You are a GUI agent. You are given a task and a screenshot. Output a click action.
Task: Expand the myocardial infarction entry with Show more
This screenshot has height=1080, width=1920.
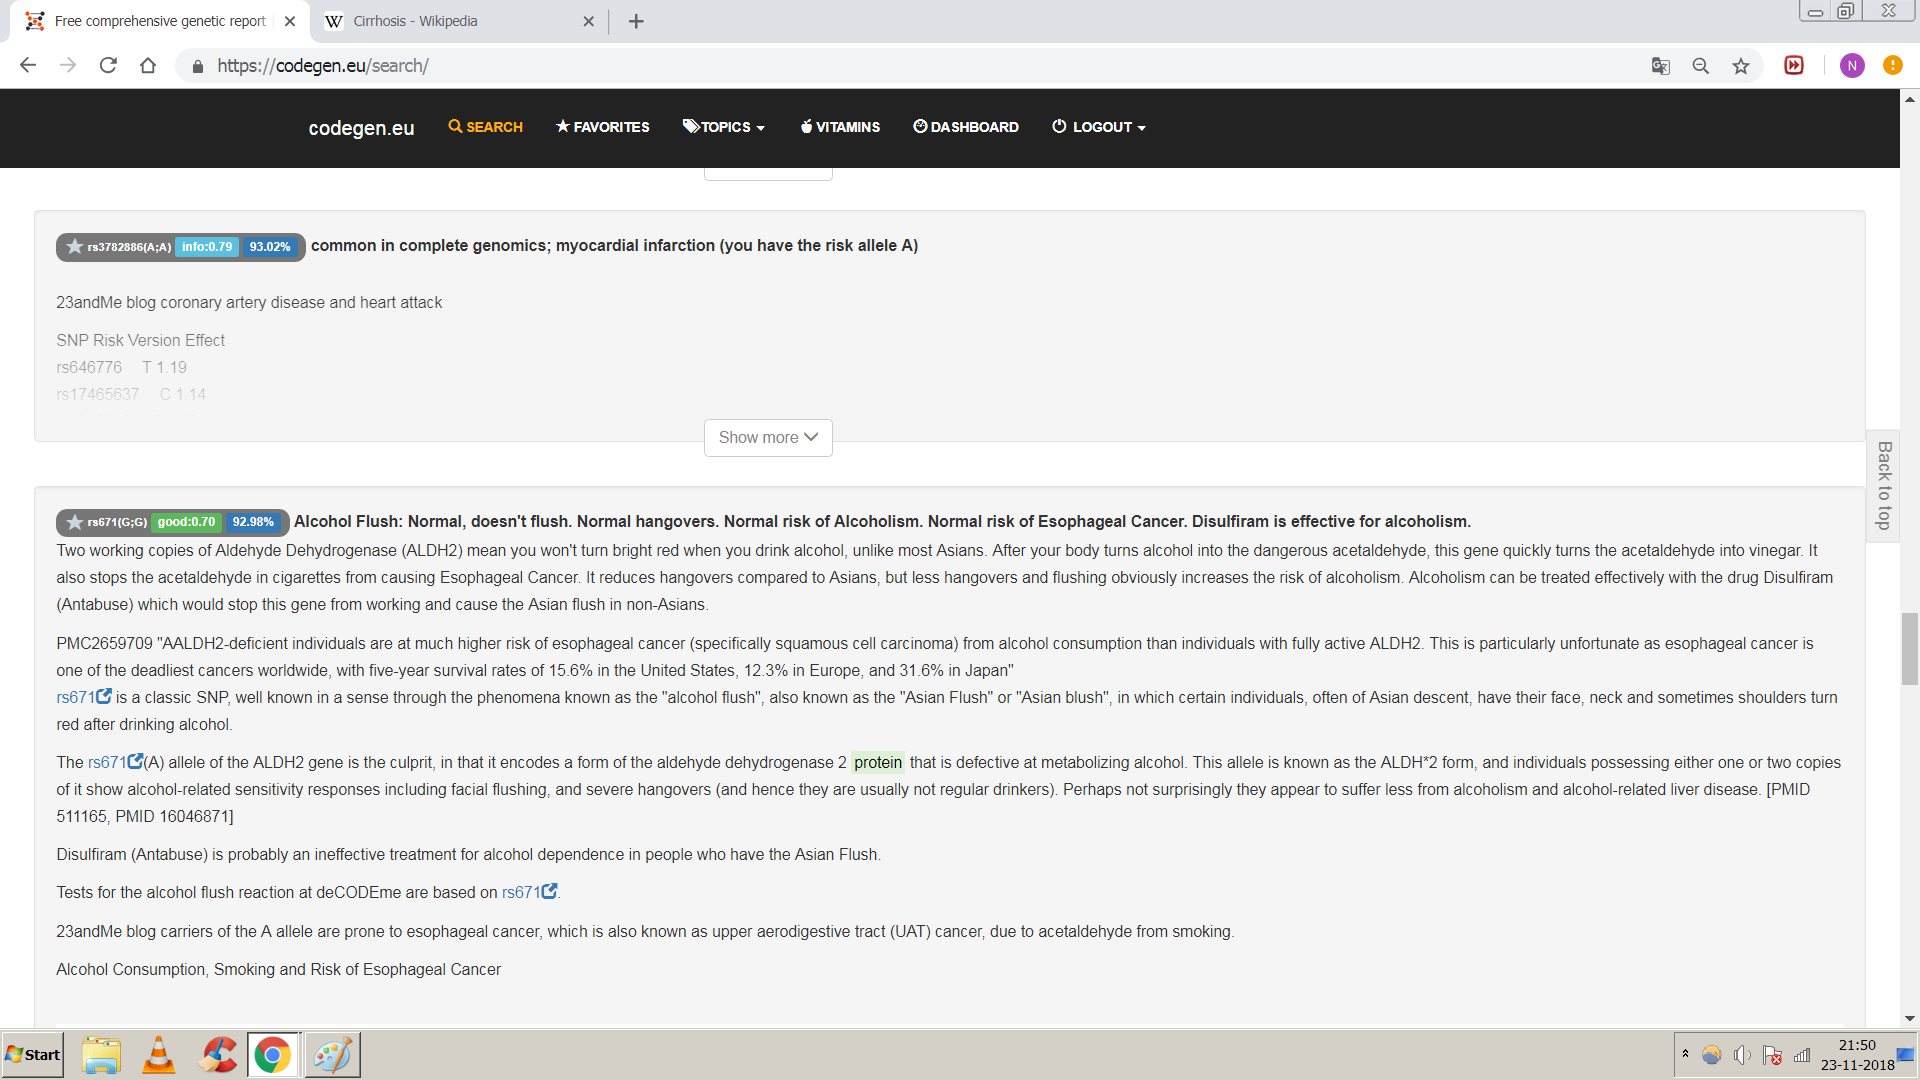coord(768,438)
